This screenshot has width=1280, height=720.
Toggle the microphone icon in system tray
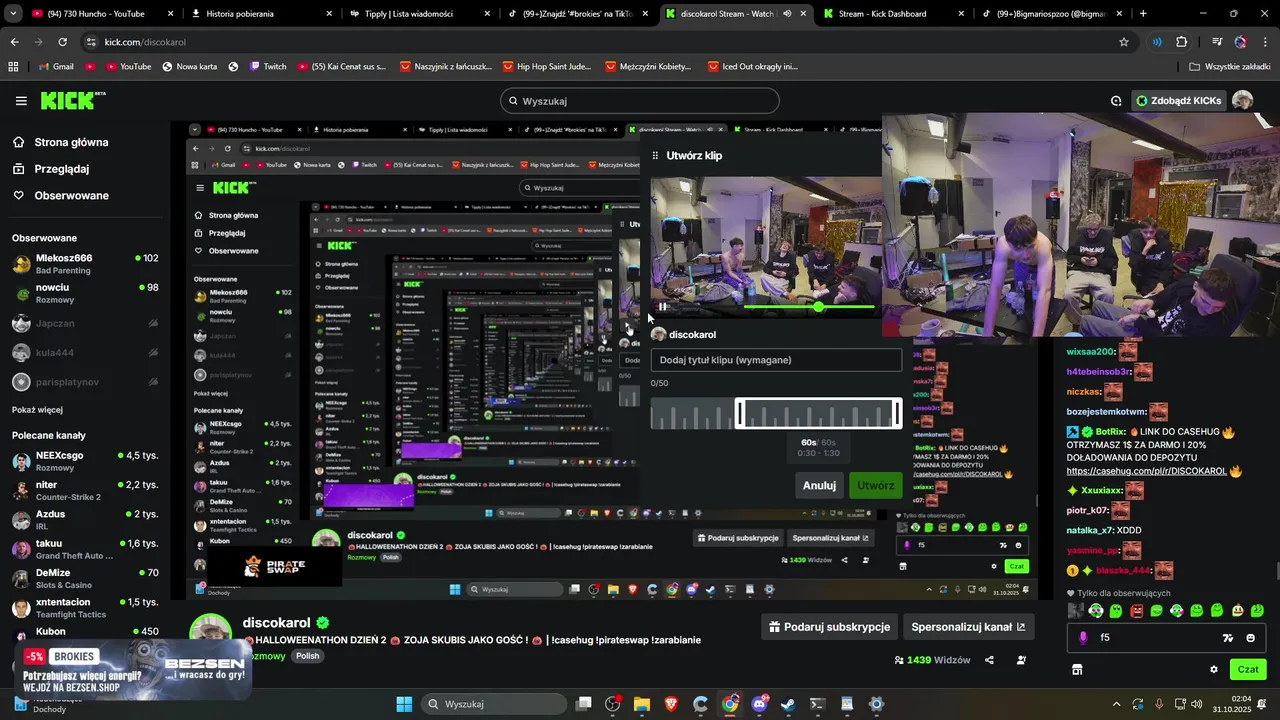coord(1157,704)
